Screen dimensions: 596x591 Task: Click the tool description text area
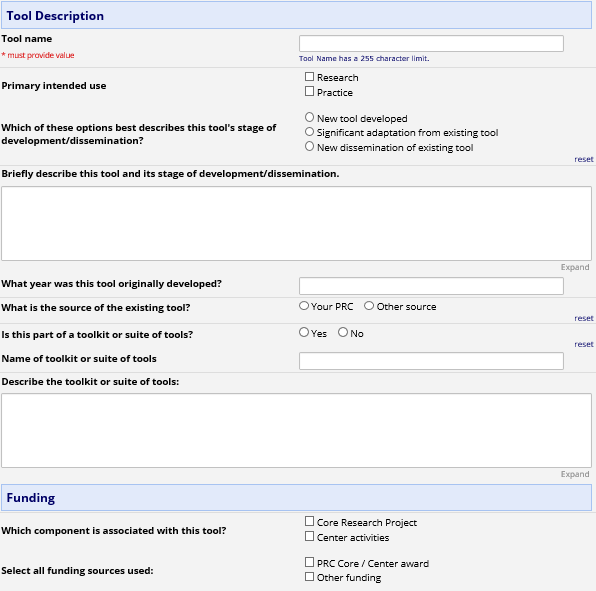[296, 223]
